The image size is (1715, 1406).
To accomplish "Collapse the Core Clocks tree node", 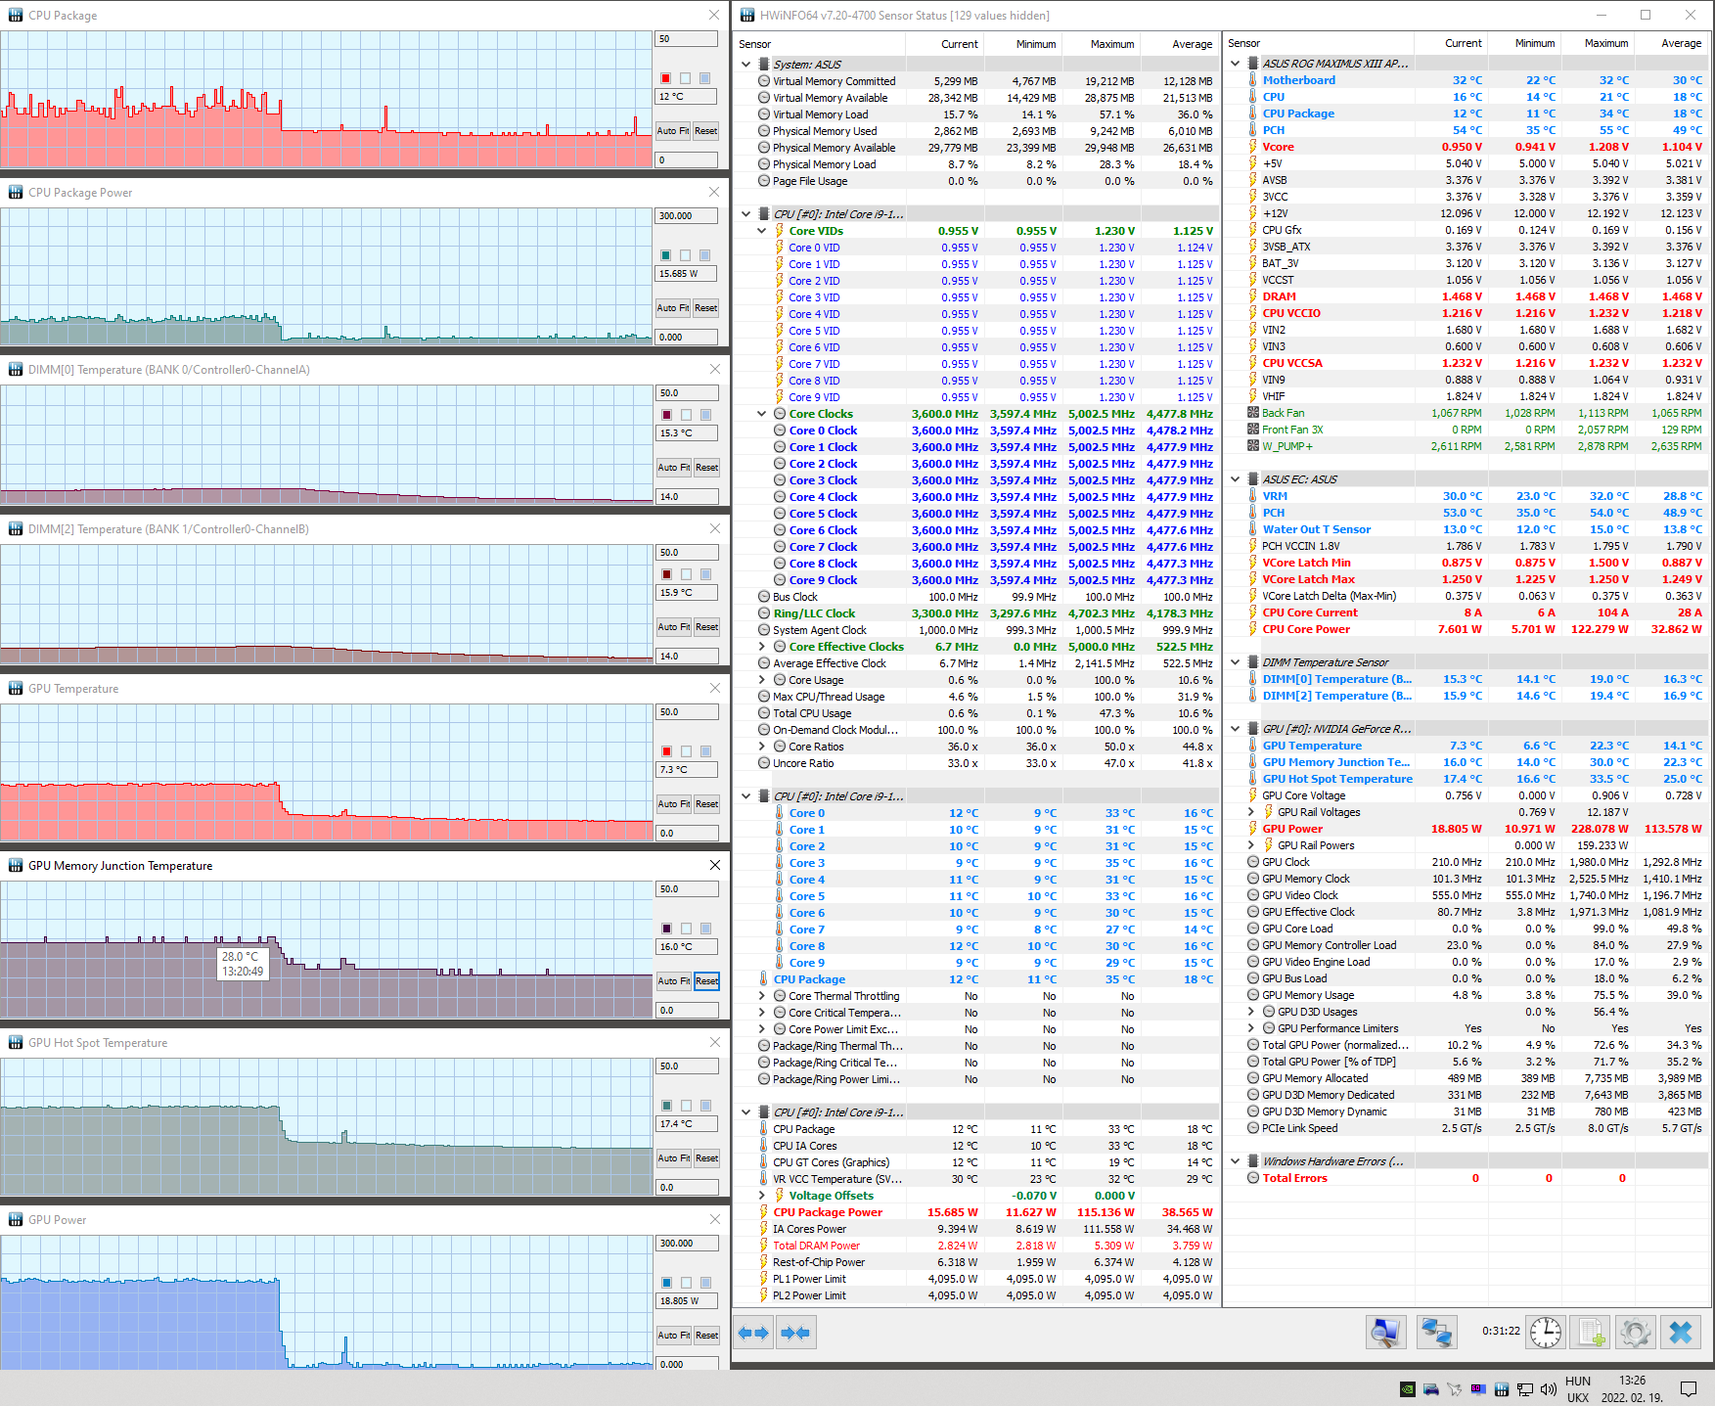I will pos(762,414).
